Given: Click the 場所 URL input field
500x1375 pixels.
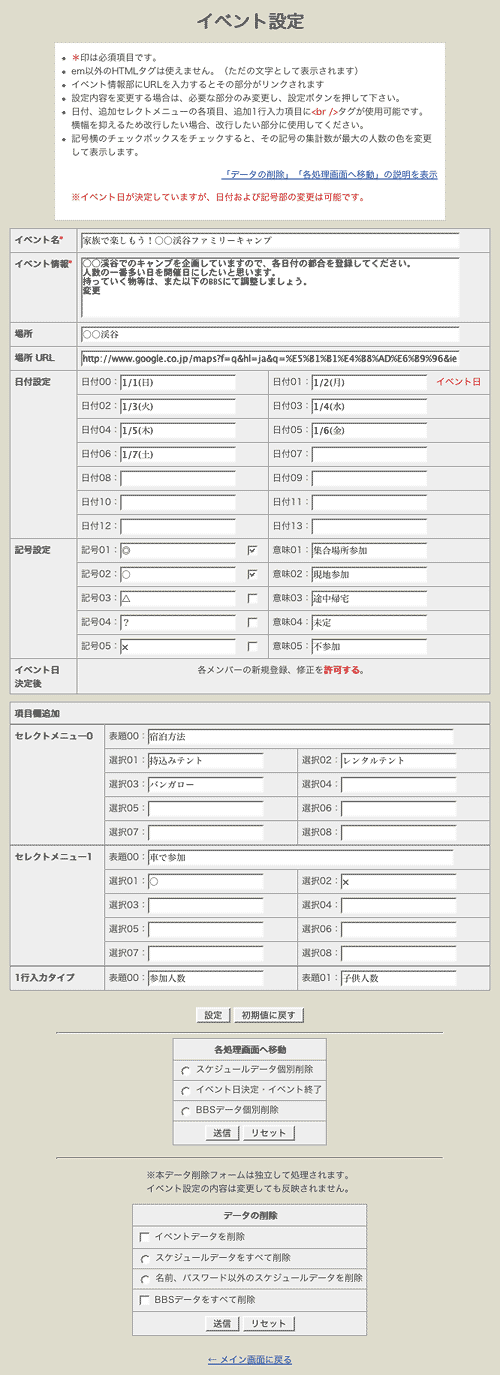Looking at the screenshot, I should 269,359.
